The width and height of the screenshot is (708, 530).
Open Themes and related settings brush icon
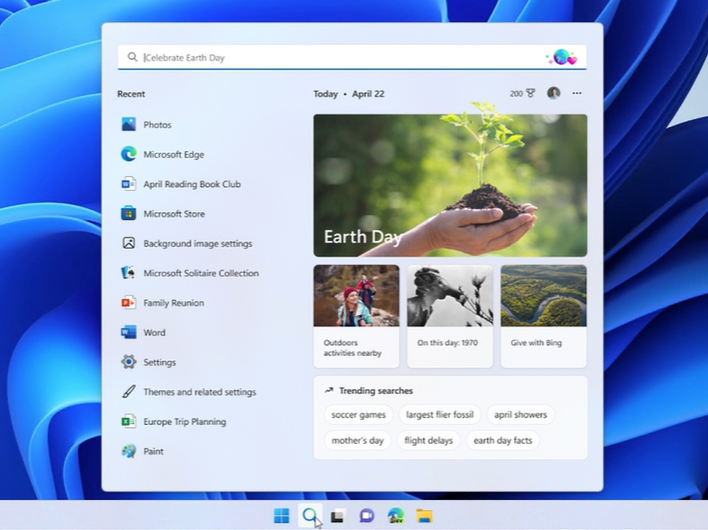129,391
